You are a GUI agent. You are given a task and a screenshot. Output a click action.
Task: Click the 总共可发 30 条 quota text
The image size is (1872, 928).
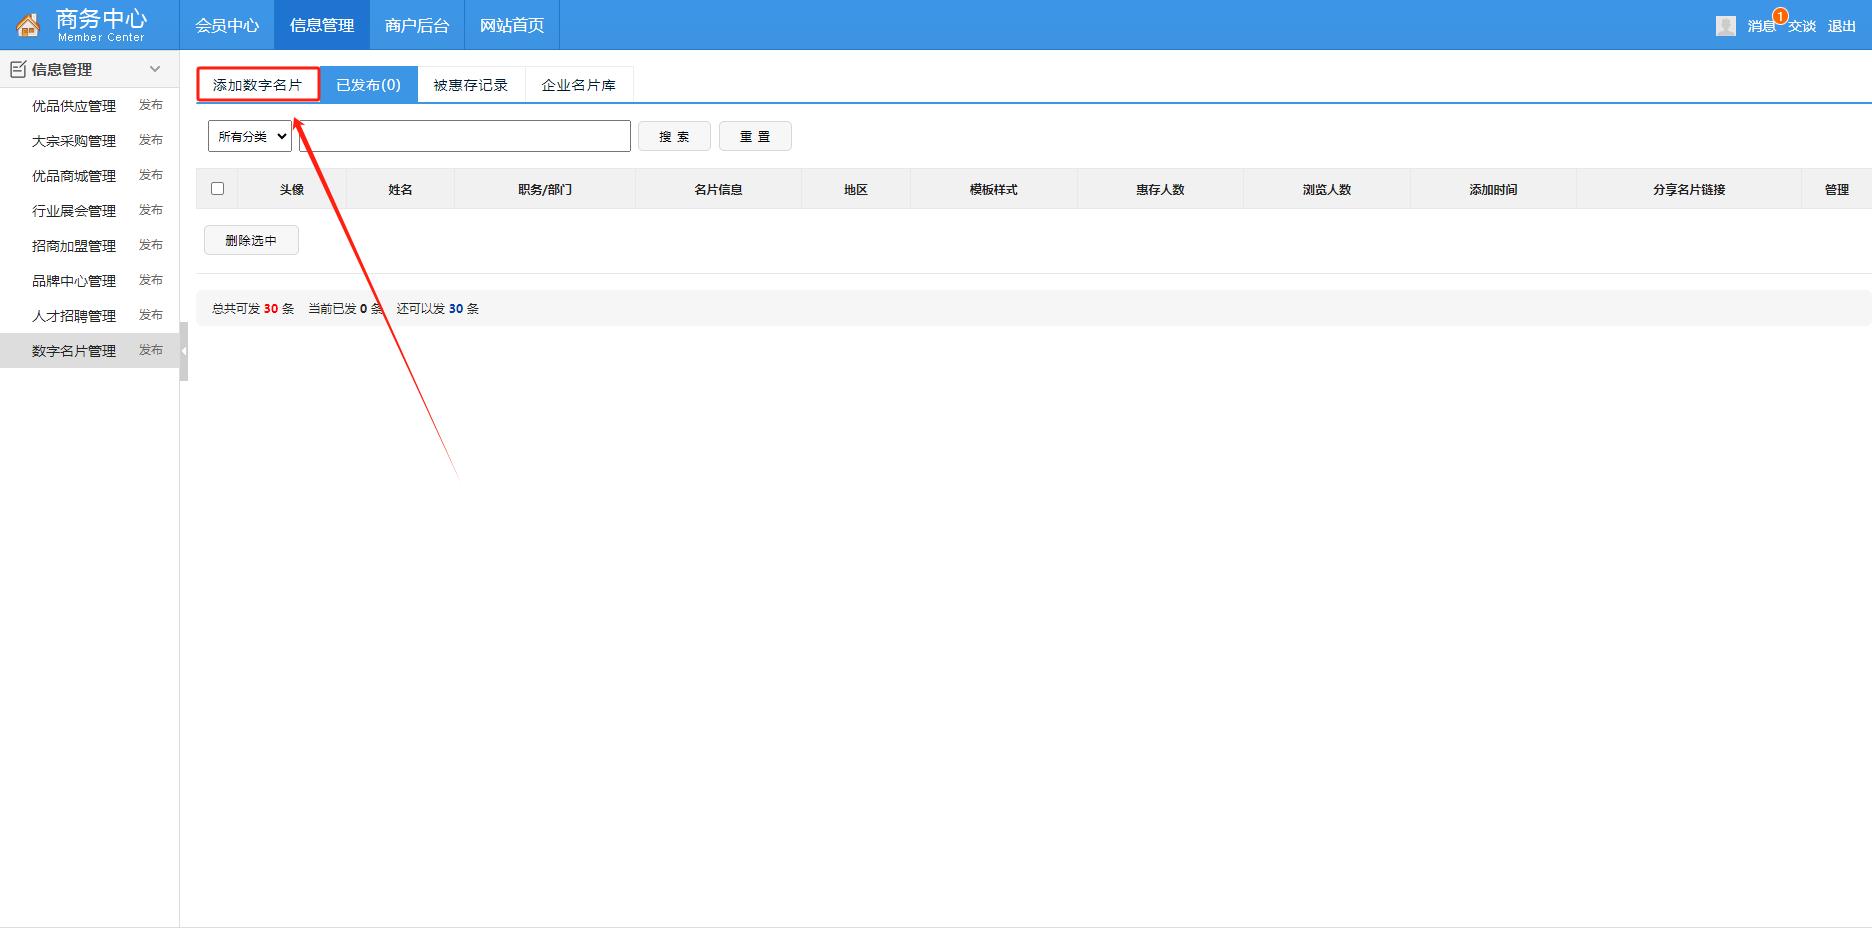click(253, 309)
